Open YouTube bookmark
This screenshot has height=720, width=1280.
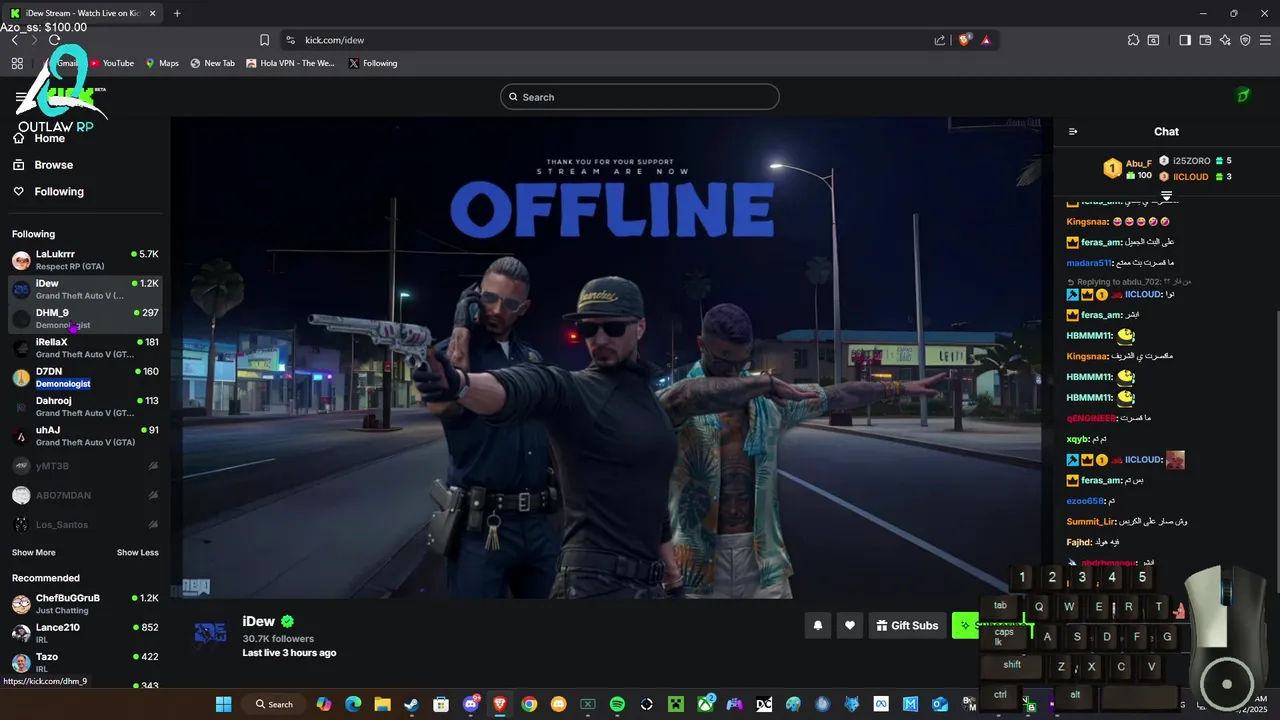pos(111,63)
